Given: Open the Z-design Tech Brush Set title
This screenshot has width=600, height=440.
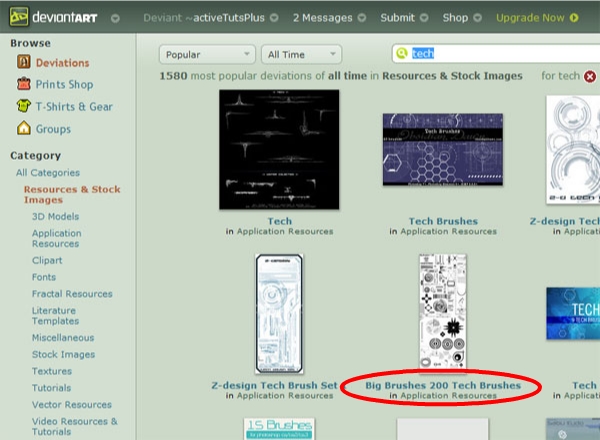Looking at the screenshot, I should click(x=274, y=385).
